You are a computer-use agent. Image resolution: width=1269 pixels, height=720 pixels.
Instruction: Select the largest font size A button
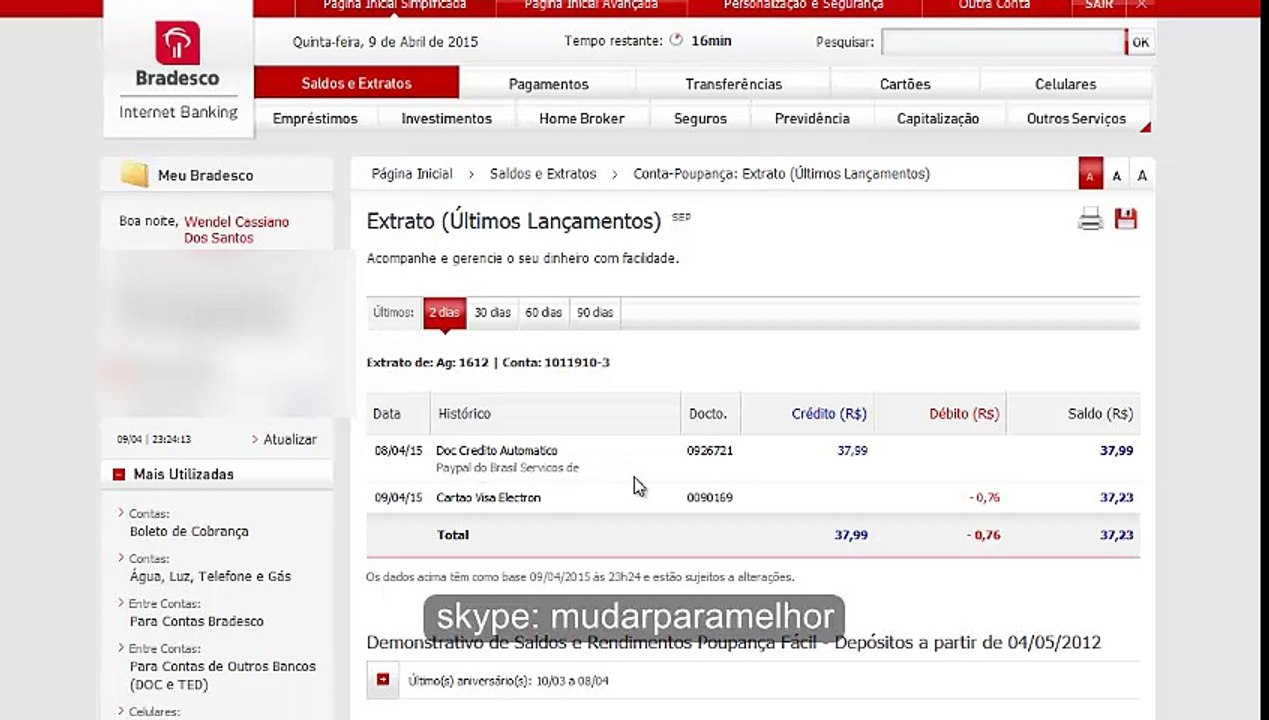[x=1142, y=176]
